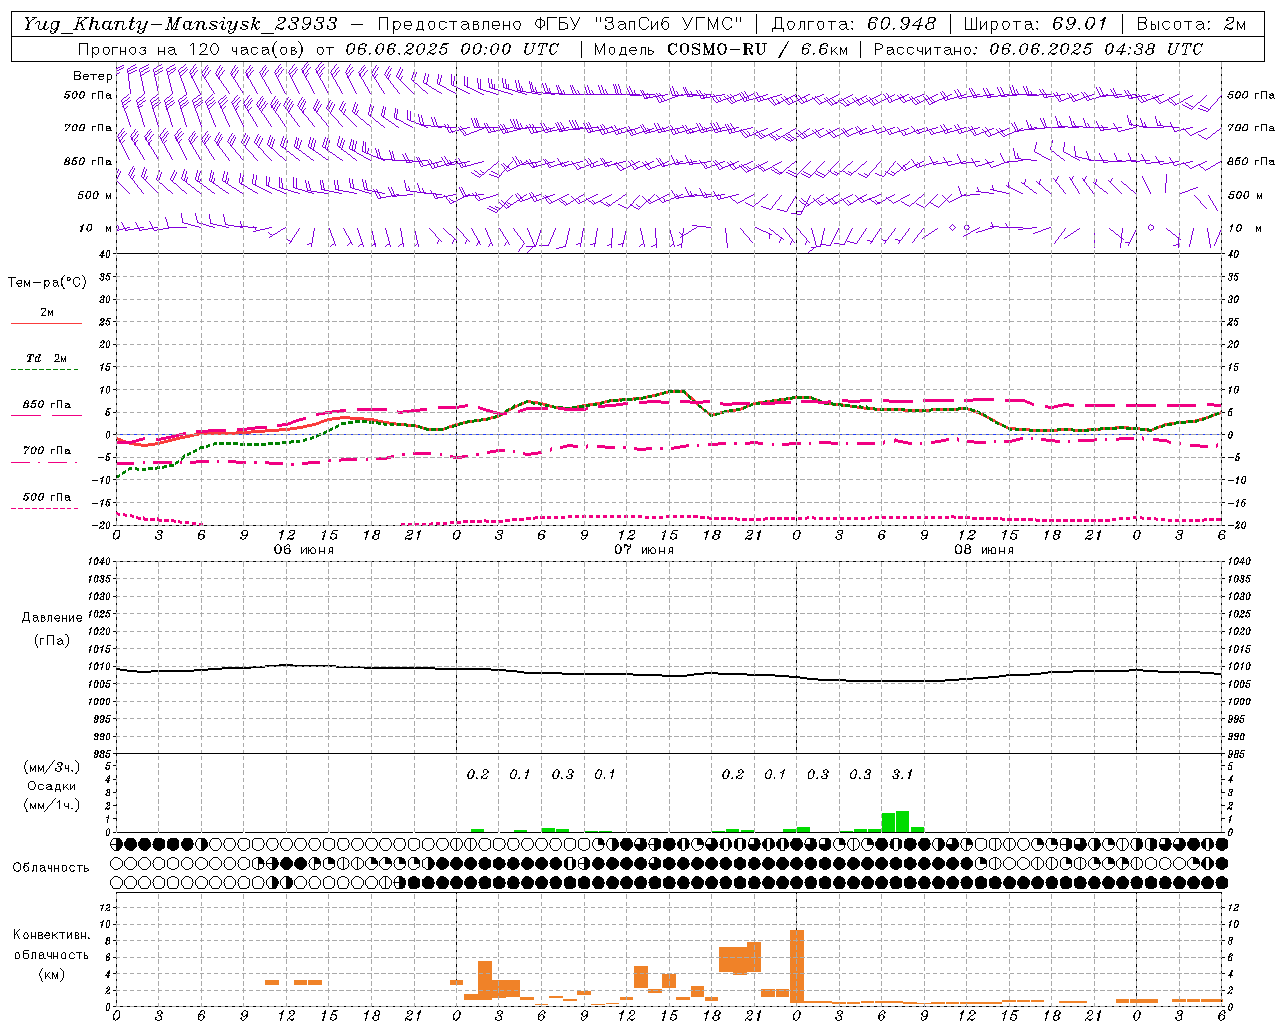Screen dimensions: 1280x1024
Task: Click the station title Yug_Khanty-Mansiysk_23933
Action: tap(180, 24)
